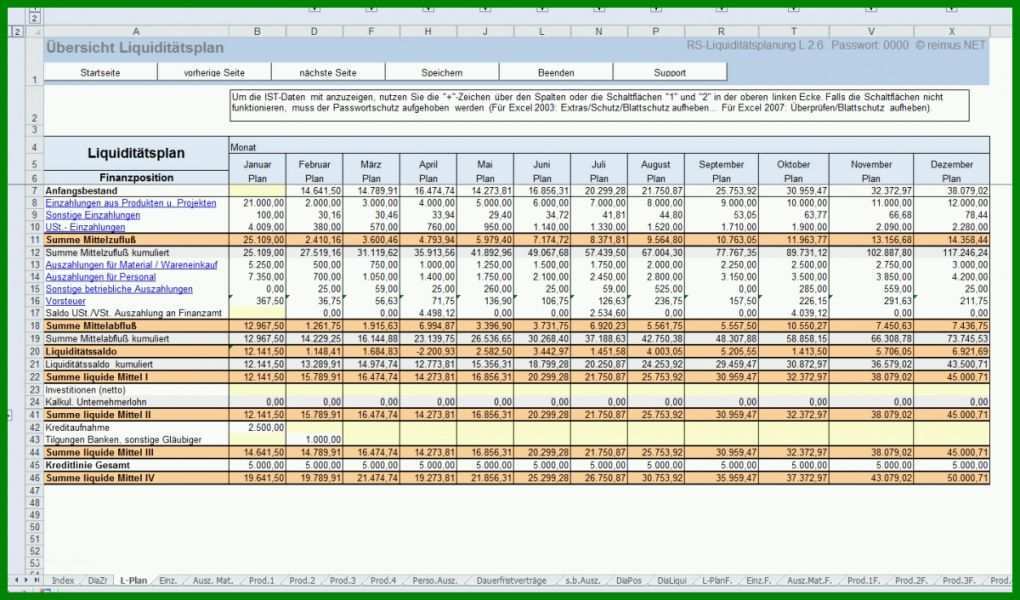
Task: Open Auszahlungen für Material / Wareneinkauf link
Action: 131,265
